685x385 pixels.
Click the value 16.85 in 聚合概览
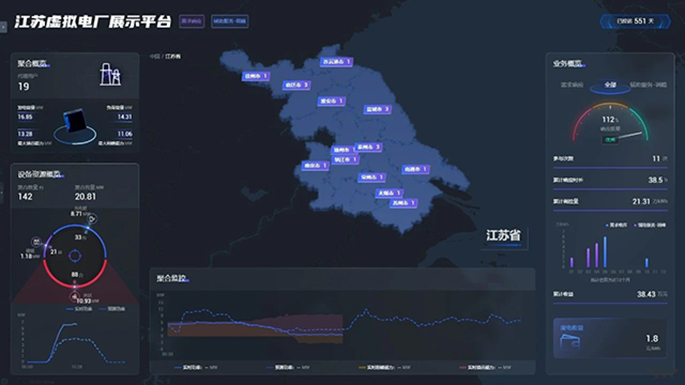[x=25, y=117]
